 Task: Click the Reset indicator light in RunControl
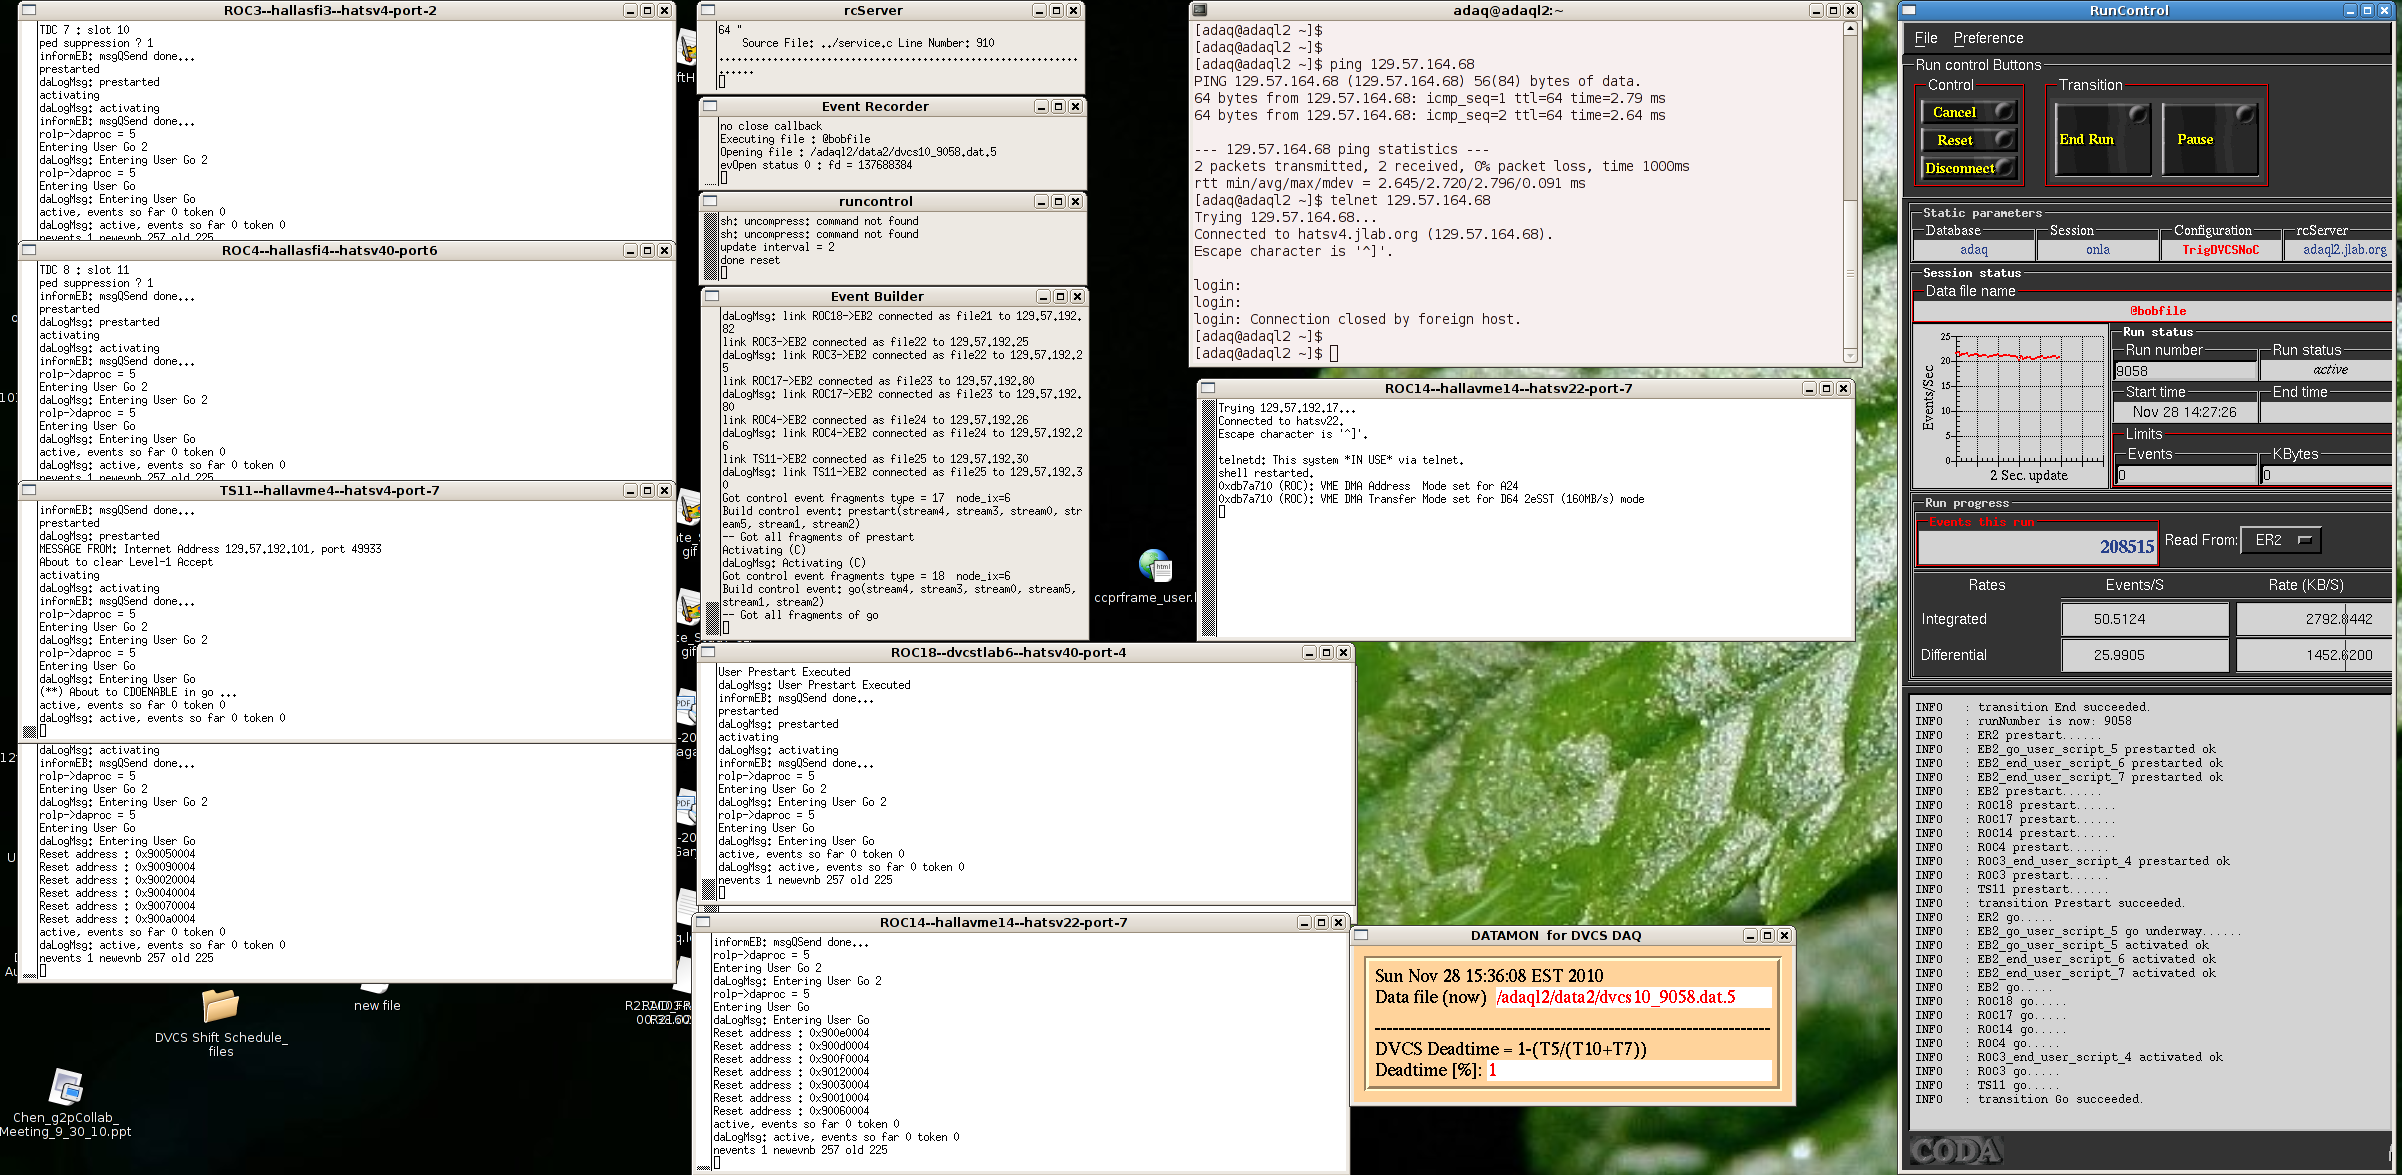coord(2003,139)
